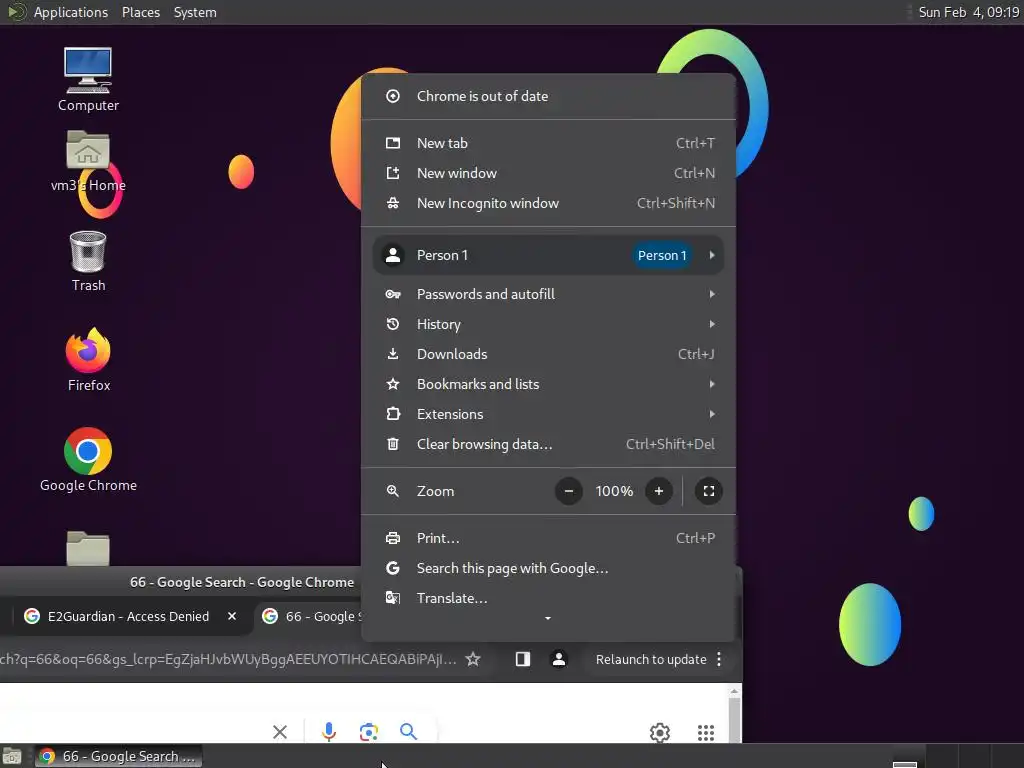Select Print from the Chrome menu

tap(548, 538)
